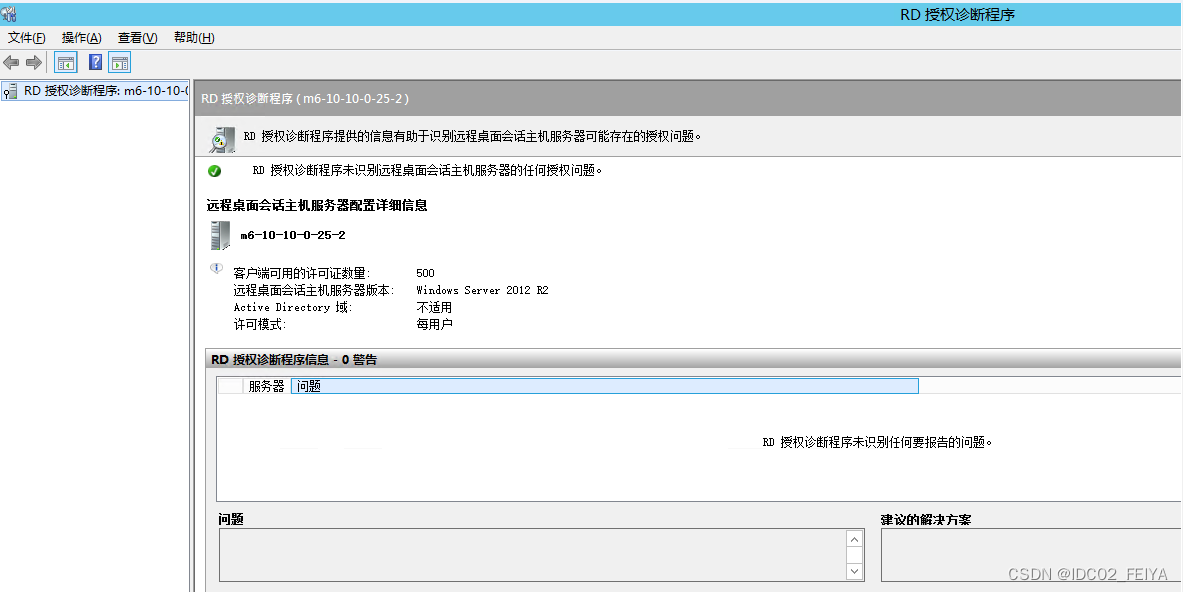Open the 帮助(H) menu

tap(194, 38)
